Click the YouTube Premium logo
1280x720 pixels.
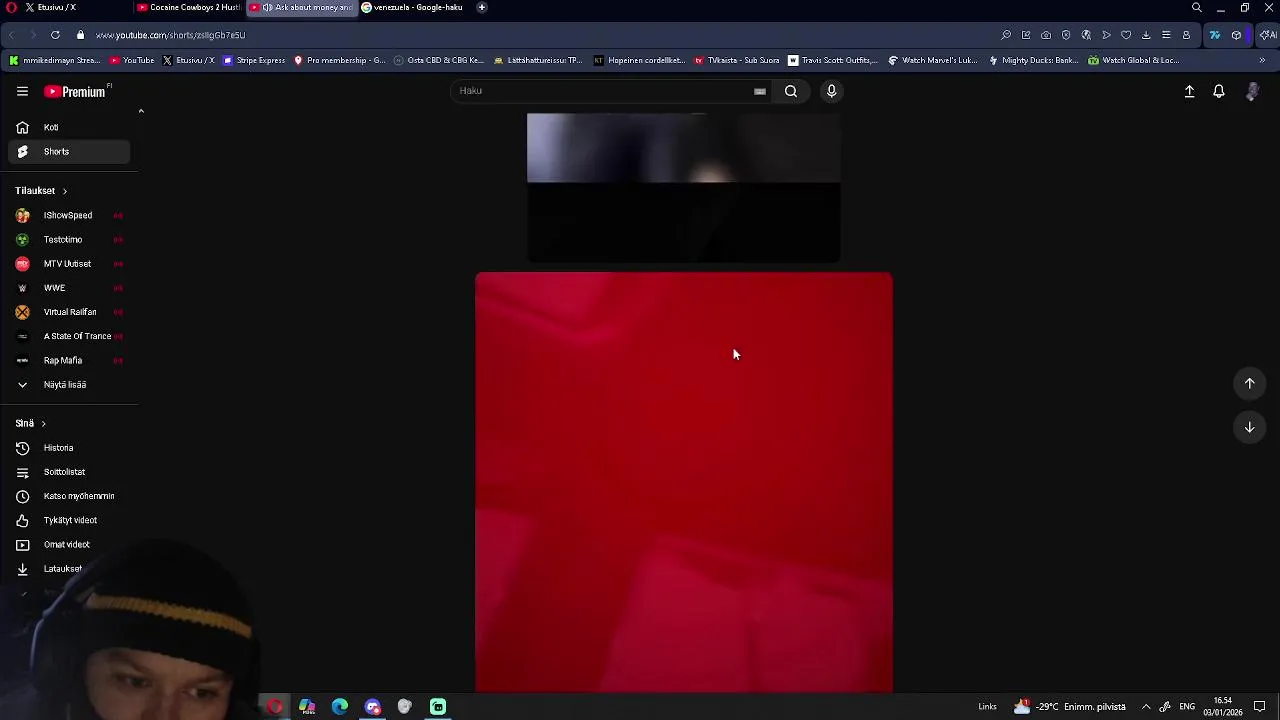pyautogui.click(x=77, y=91)
